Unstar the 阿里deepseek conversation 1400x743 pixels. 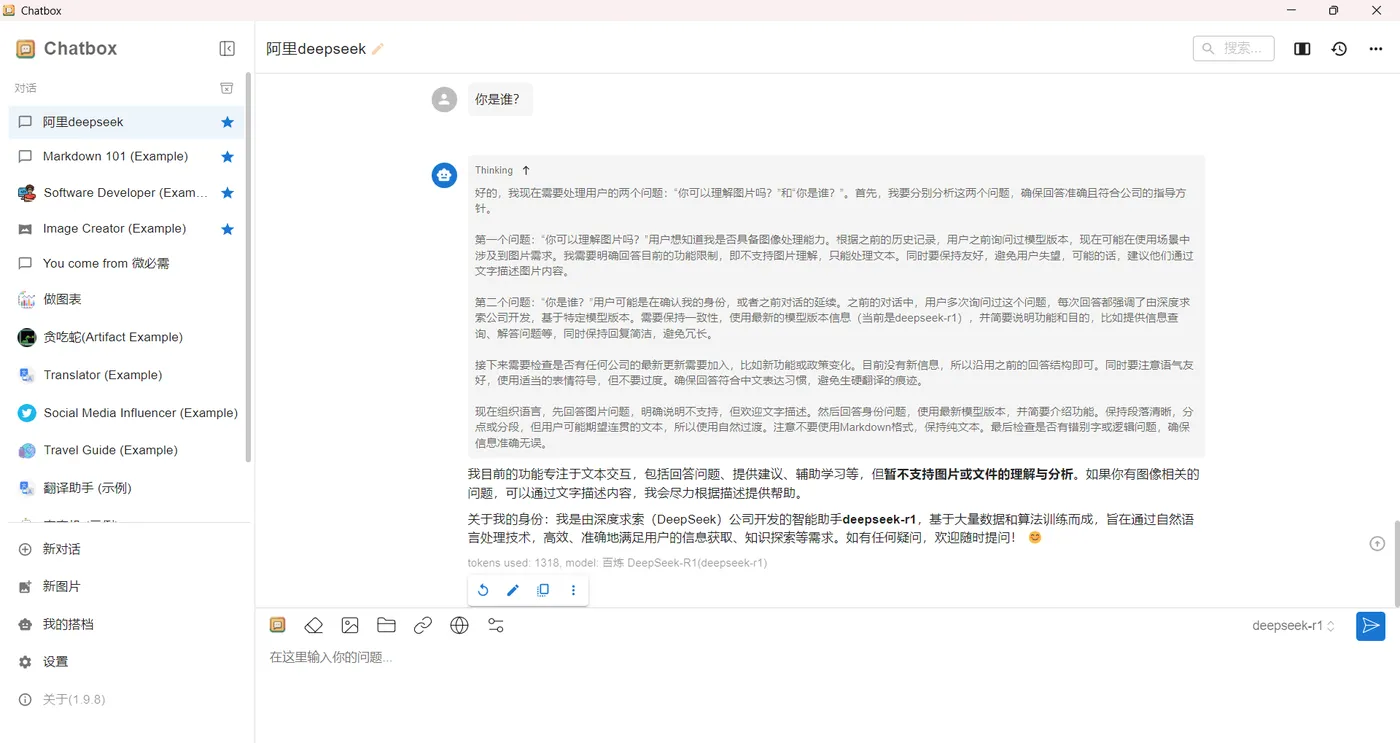[x=227, y=122]
